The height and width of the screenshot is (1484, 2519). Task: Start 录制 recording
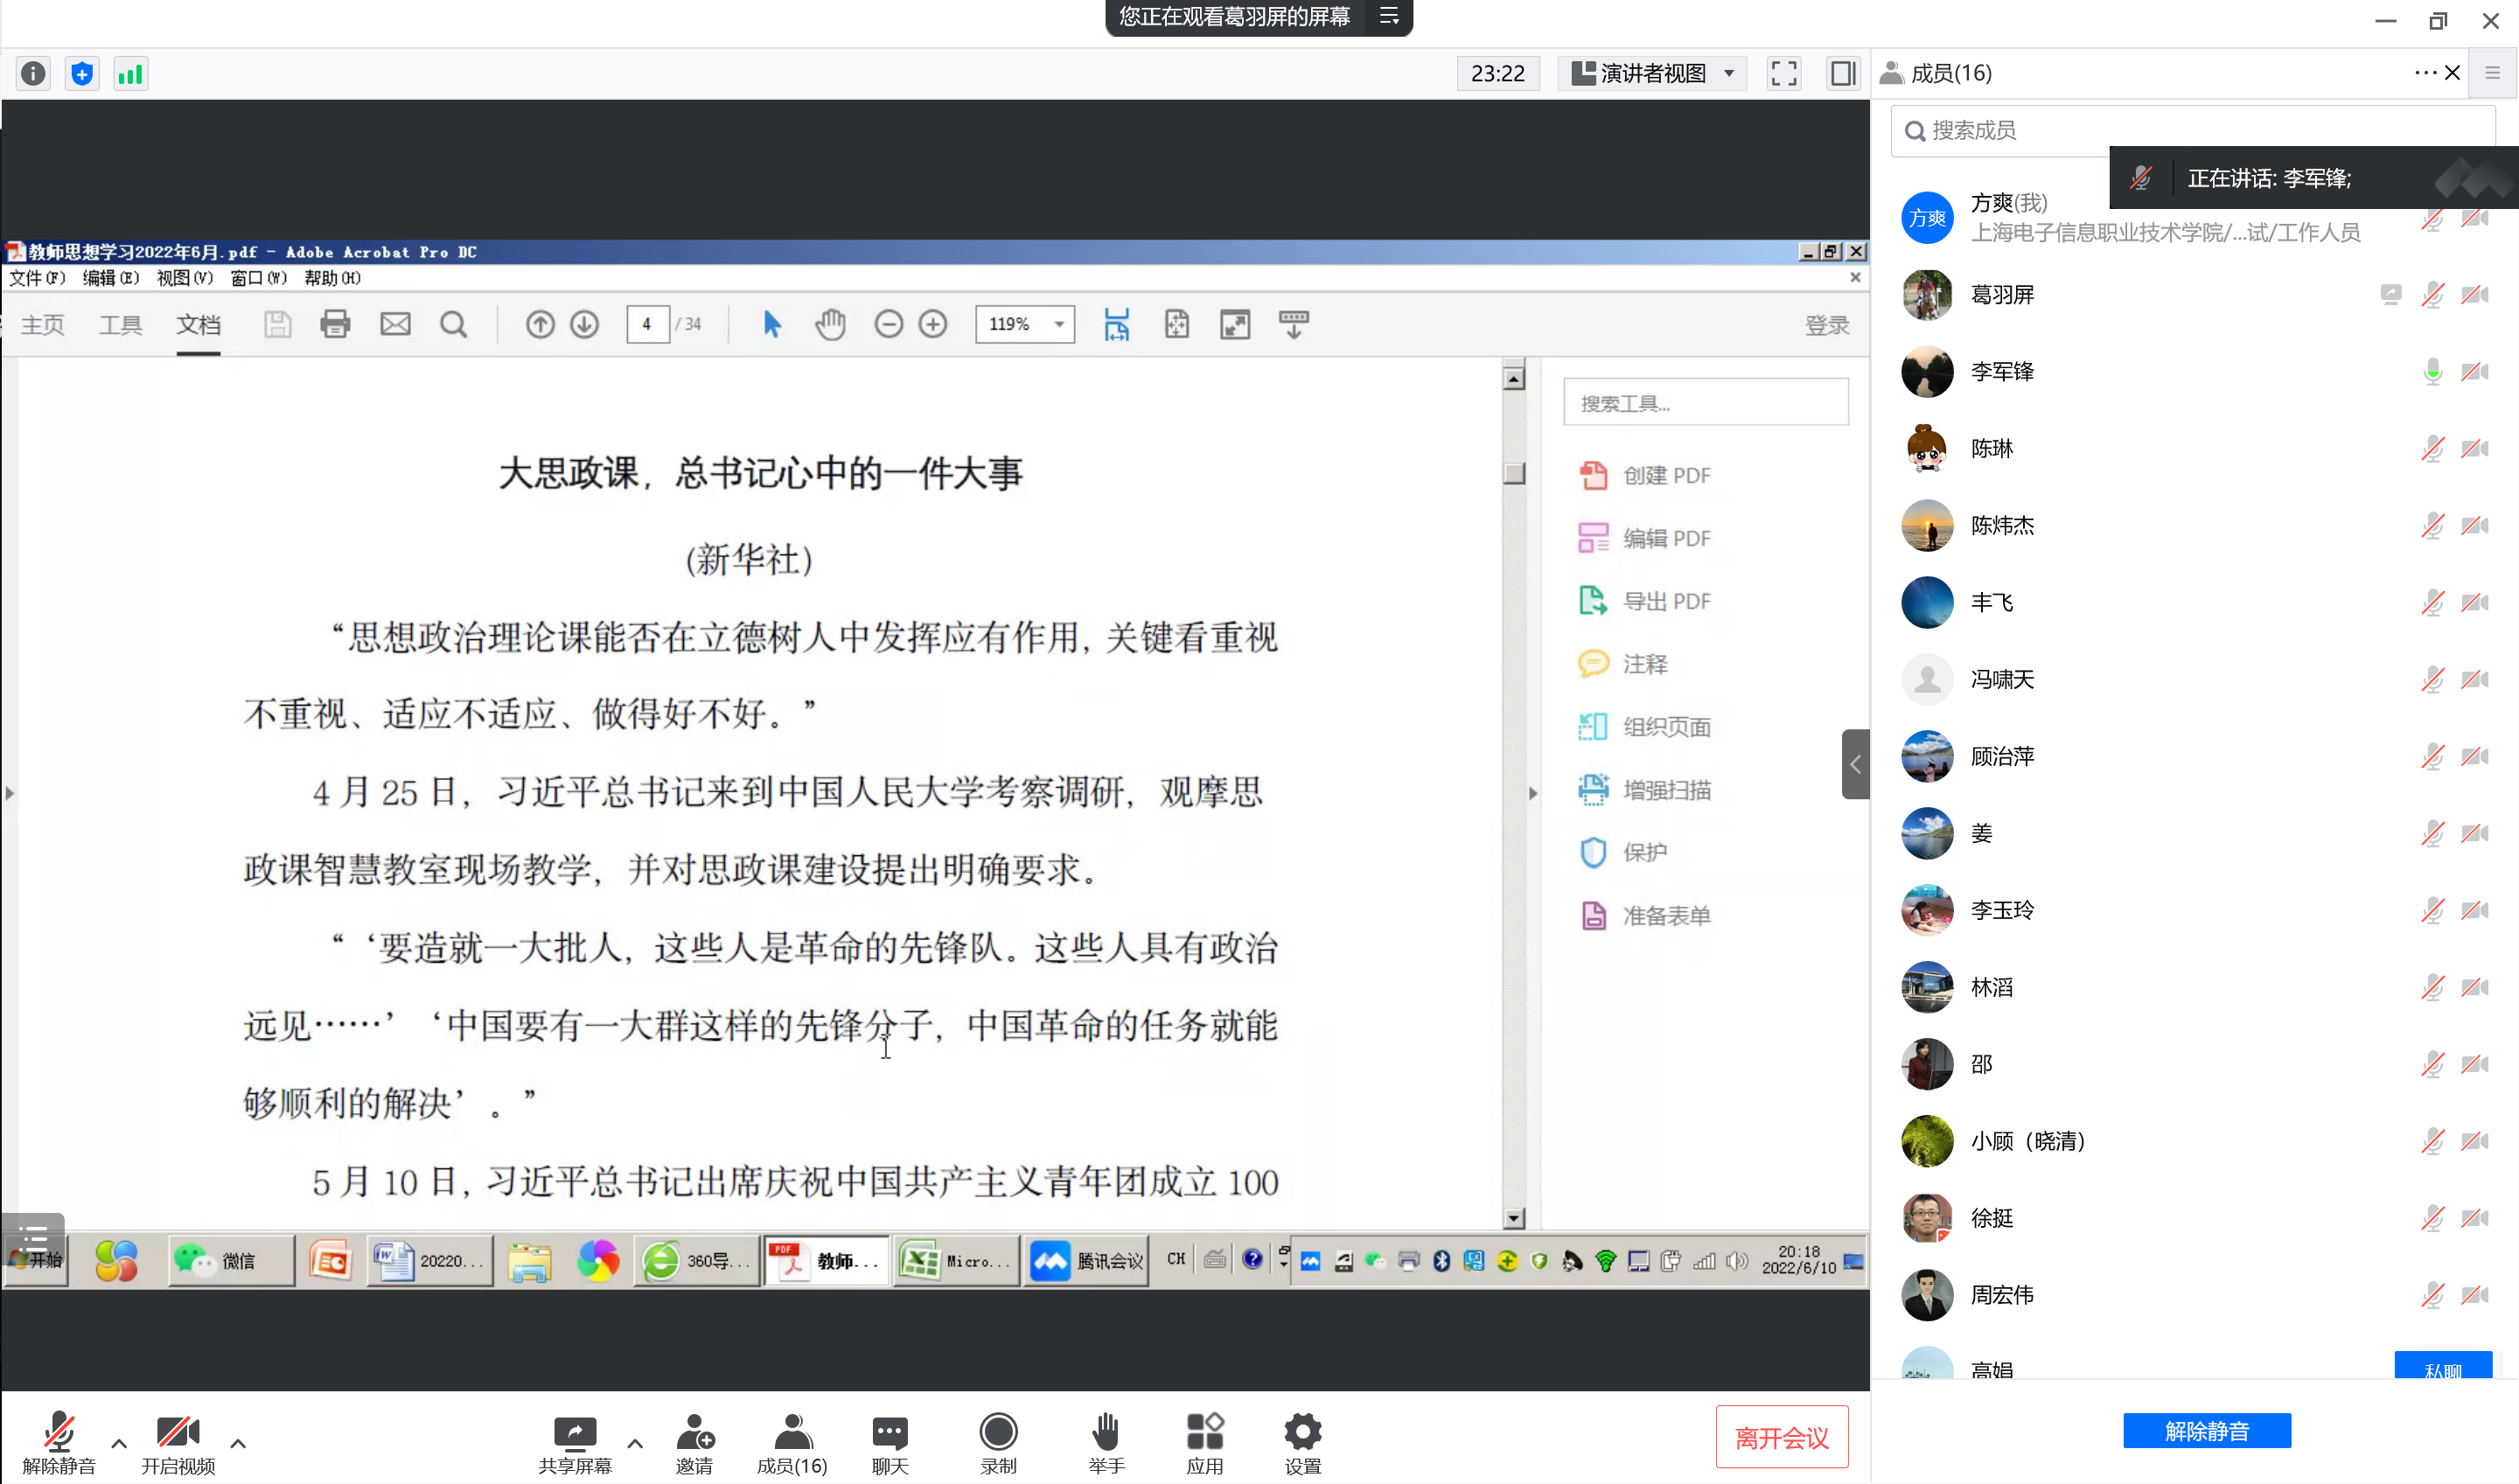pos(998,1443)
